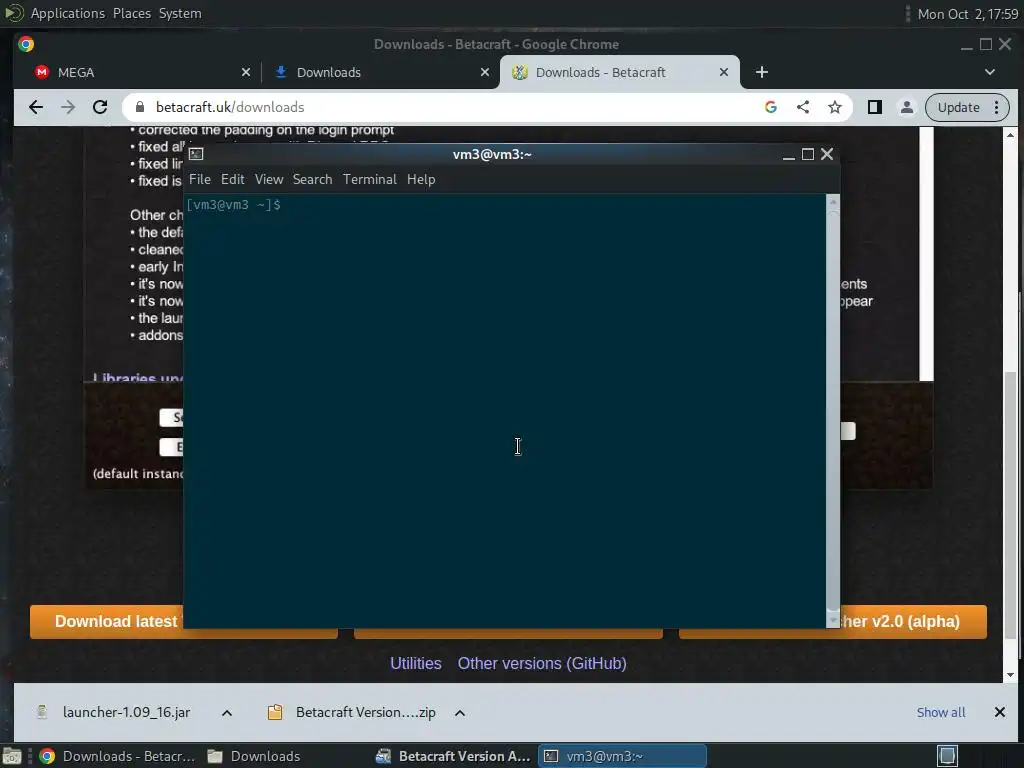Open the Places menu in the top panel
Viewport: 1024px width, 768px height.
click(132, 13)
